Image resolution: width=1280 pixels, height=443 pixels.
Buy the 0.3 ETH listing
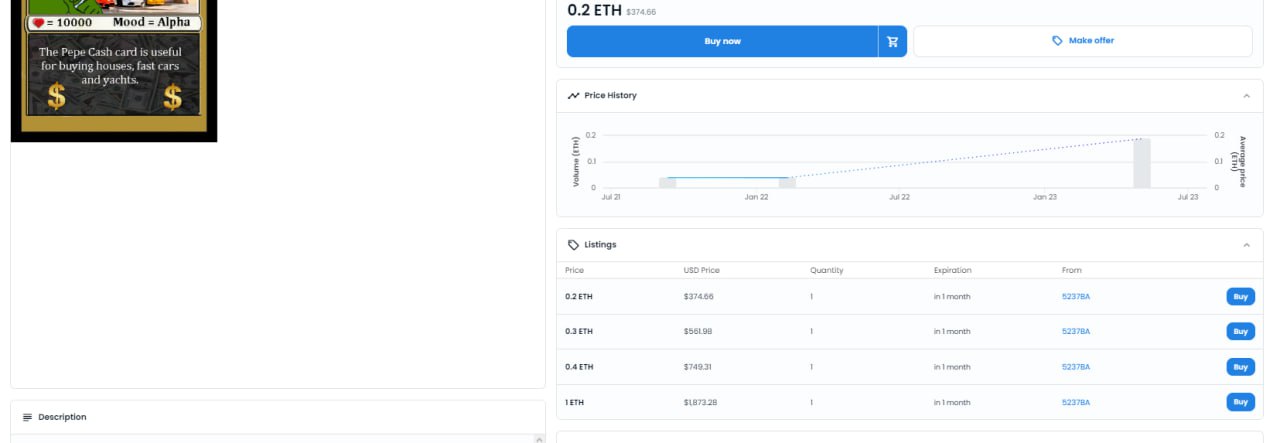1240,332
